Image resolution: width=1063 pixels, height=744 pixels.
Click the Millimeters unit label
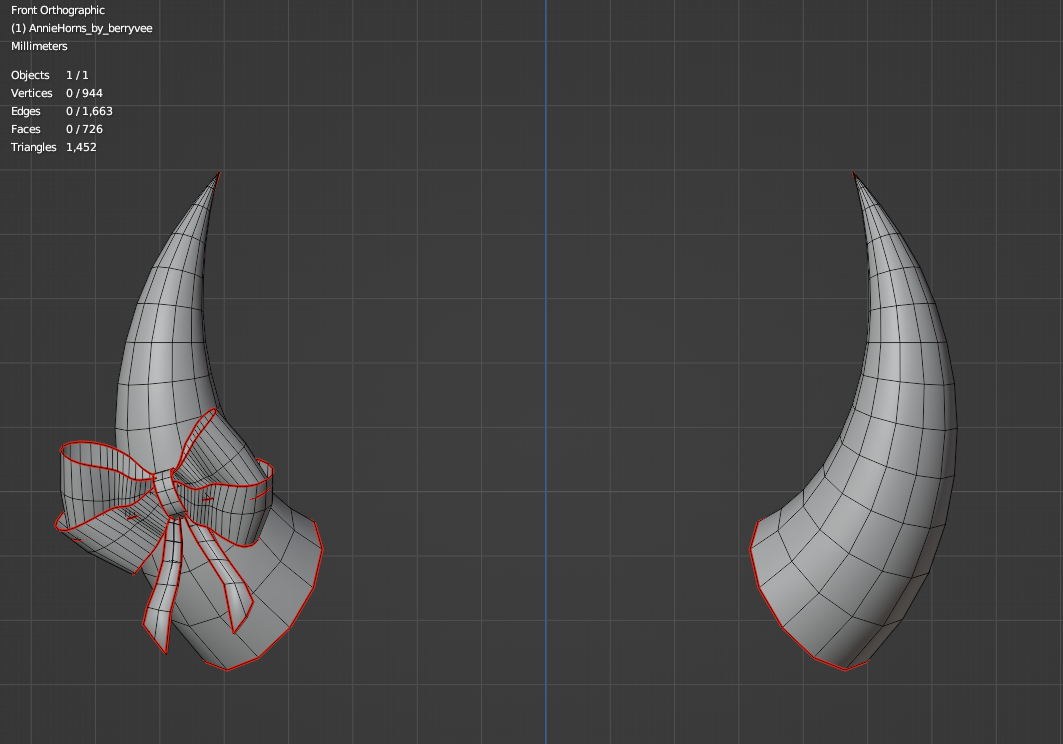pos(38,46)
